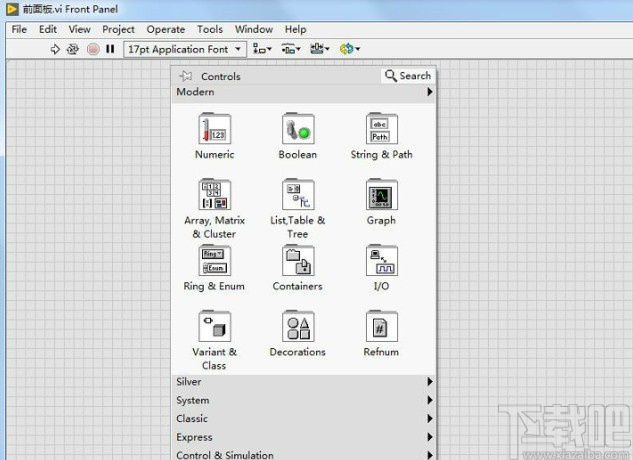Click the Pause button in toolbar

click(110, 49)
